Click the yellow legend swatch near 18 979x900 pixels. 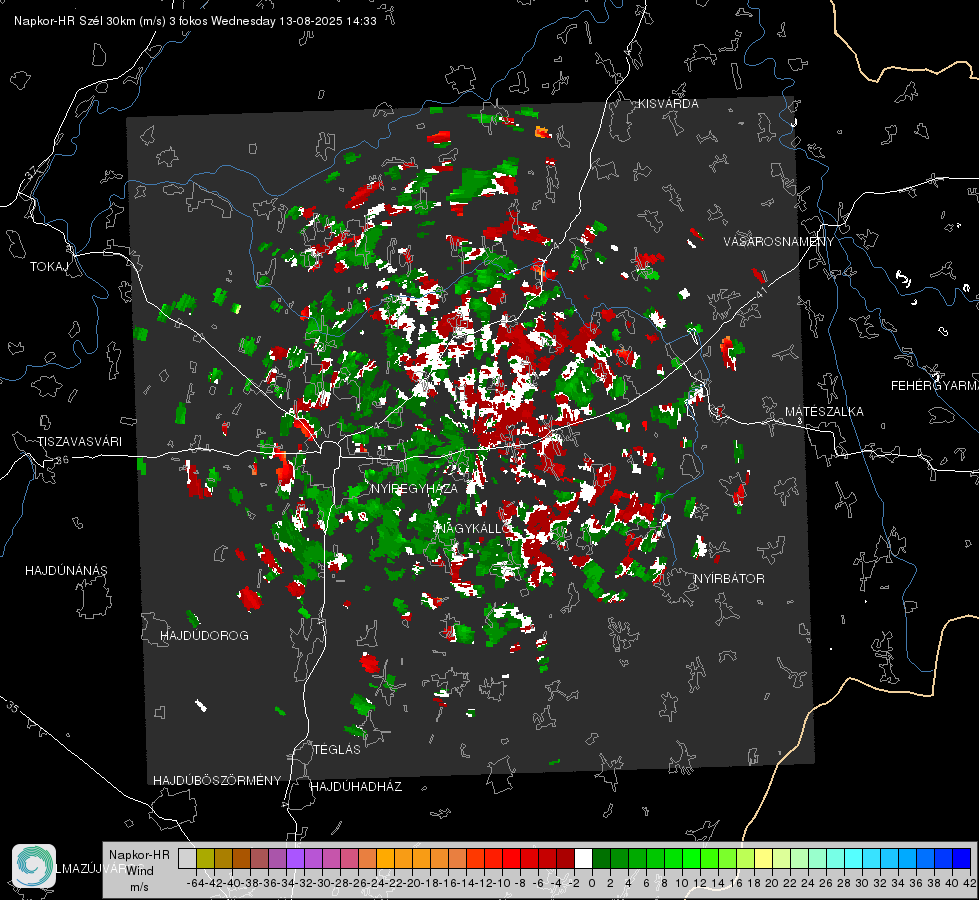coord(763,859)
